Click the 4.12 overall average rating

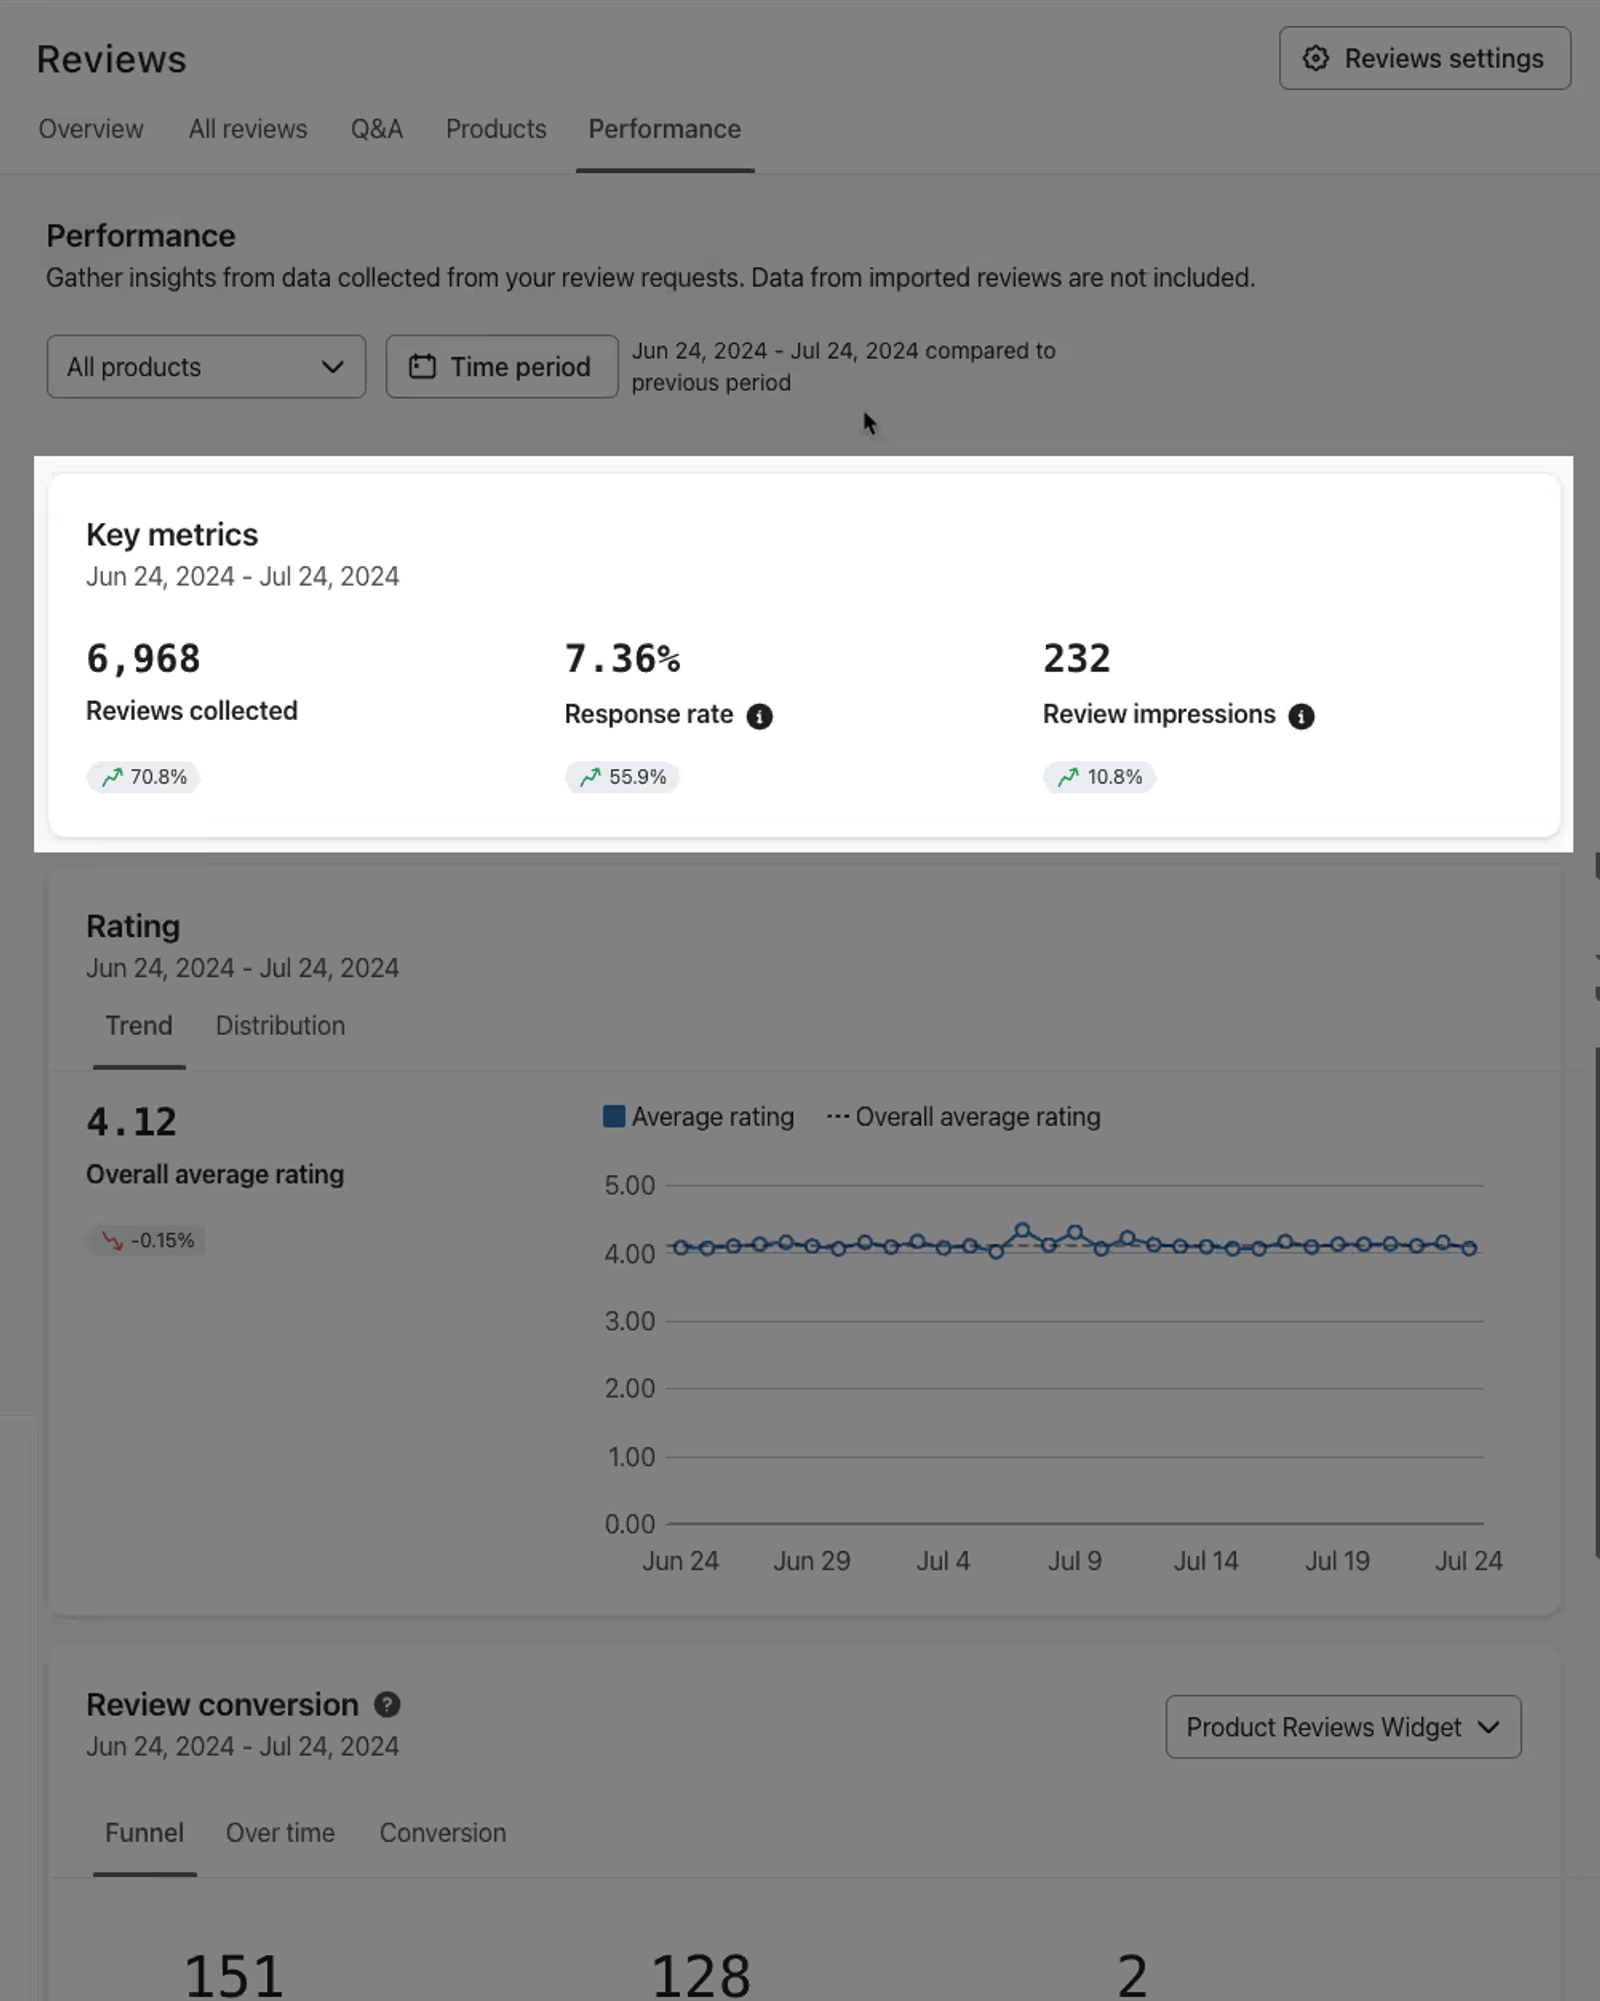(131, 1122)
